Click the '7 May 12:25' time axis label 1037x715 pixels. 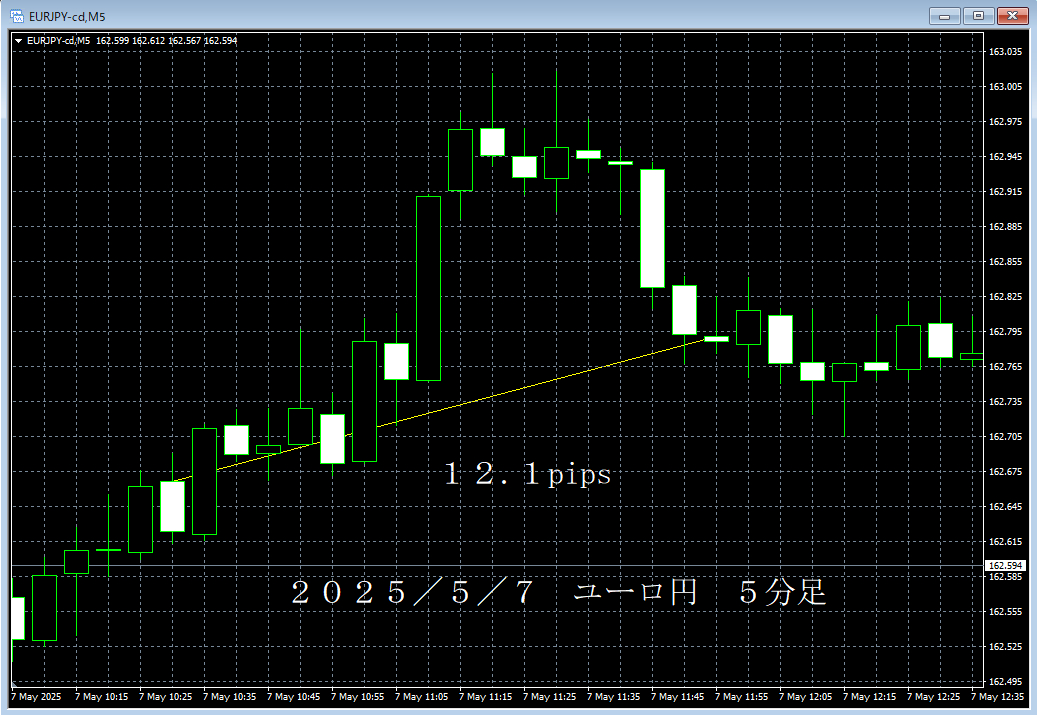pyautogui.click(x=934, y=696)
